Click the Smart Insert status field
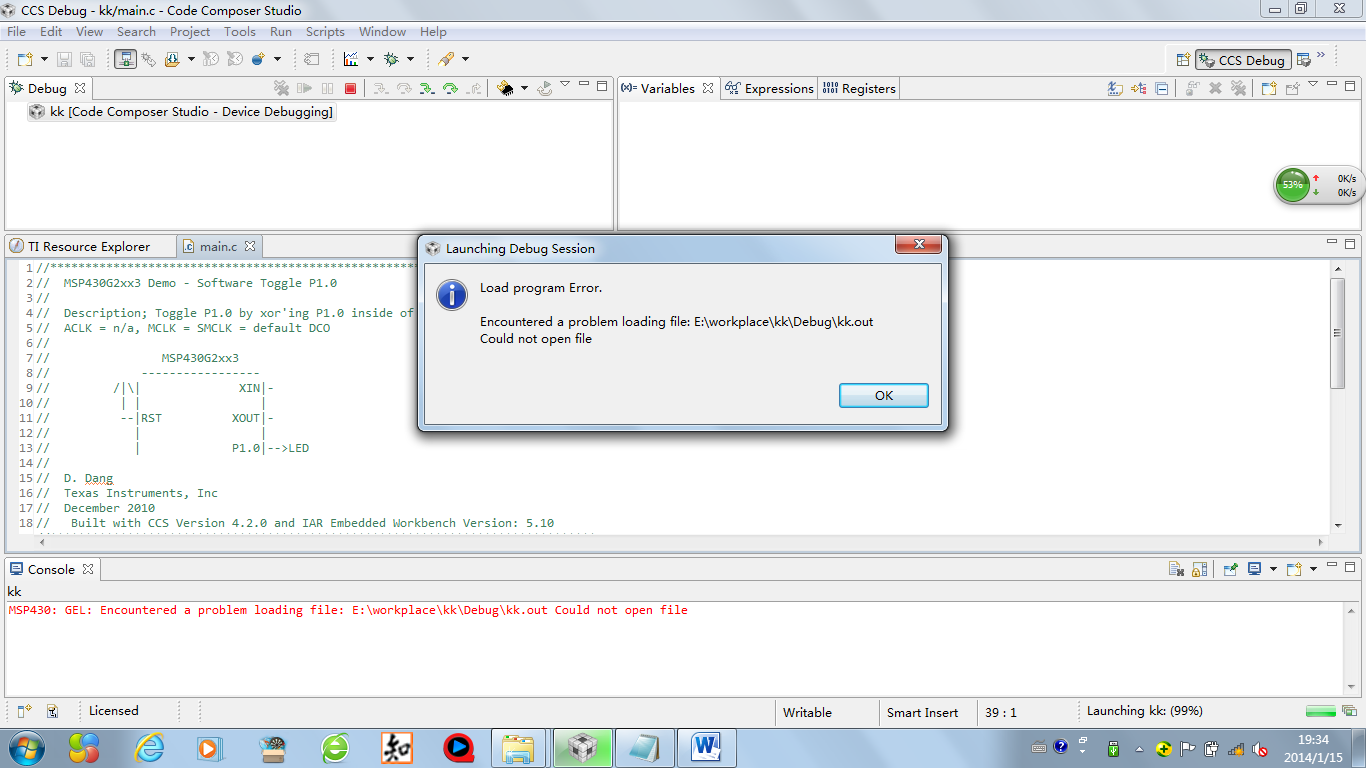Image resolution: width=1366 pixels, height=768 pixels. [x=922, y=713]
